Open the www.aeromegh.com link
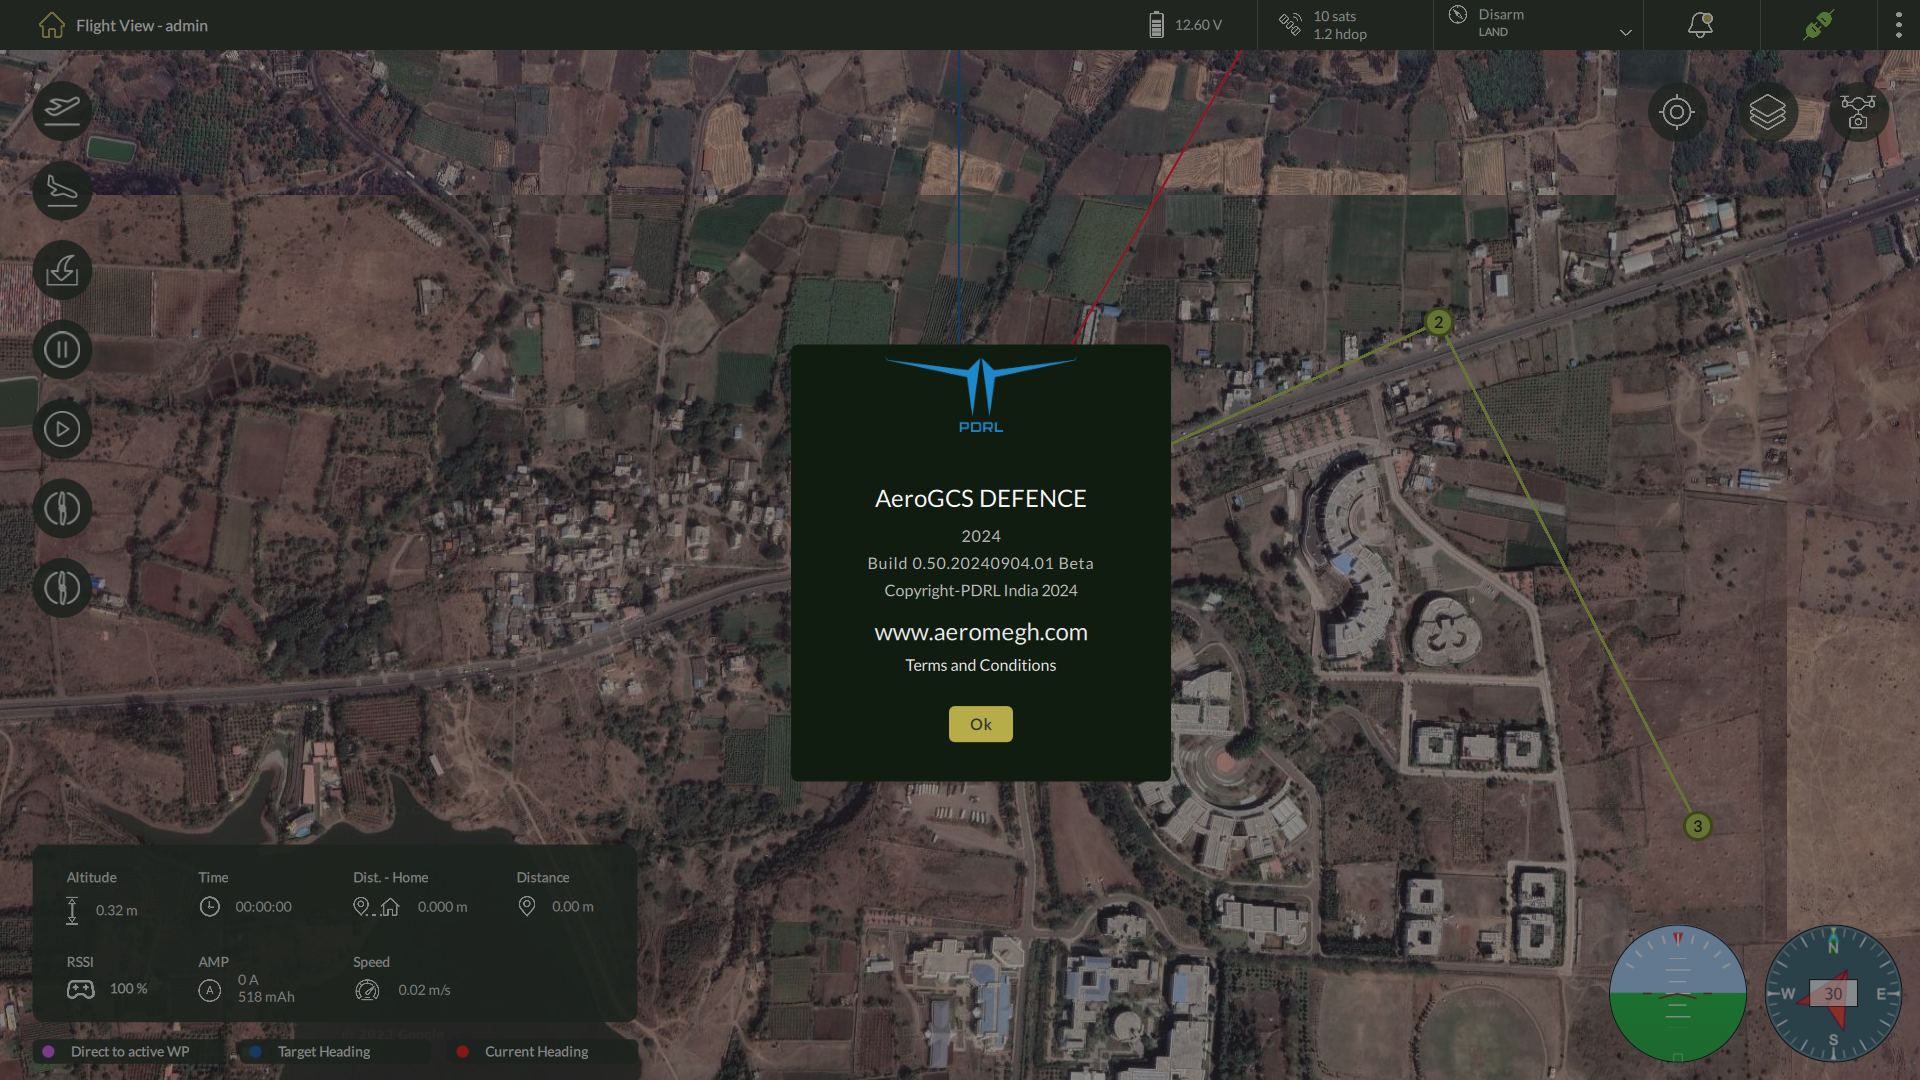 980,632
